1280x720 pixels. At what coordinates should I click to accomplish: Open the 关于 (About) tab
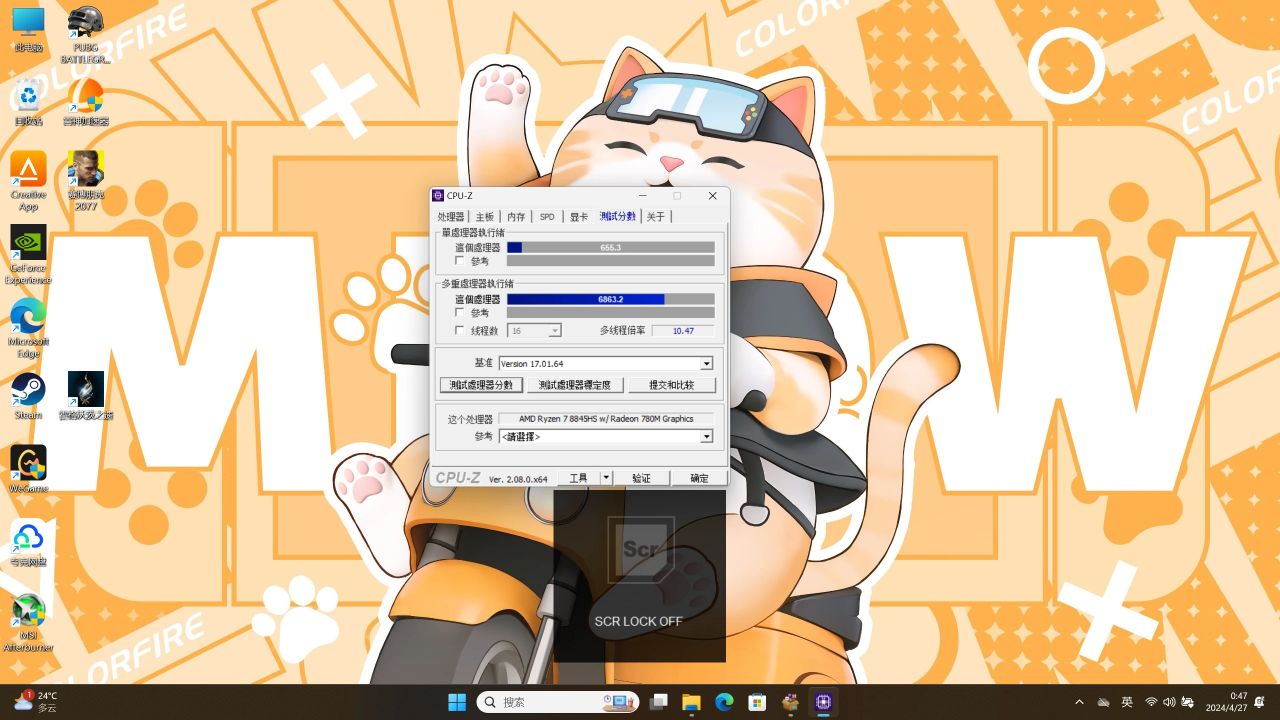tap(655, 217)
